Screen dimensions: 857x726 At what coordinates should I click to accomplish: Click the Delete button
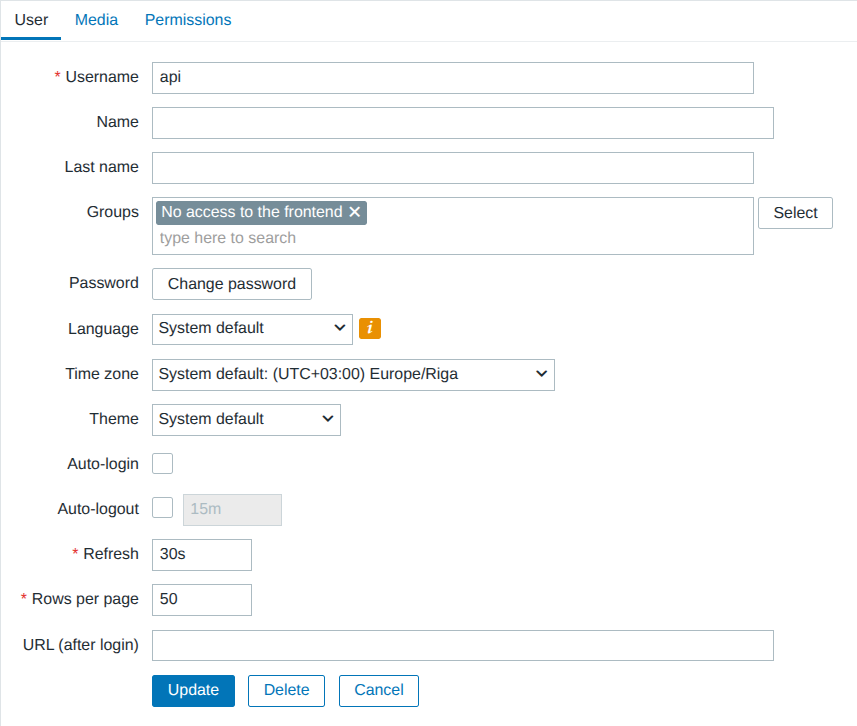286,690
